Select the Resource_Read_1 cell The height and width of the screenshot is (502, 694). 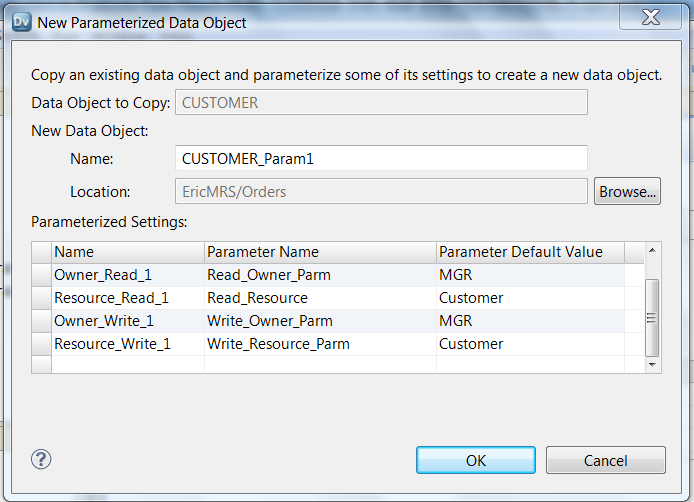(128, 298)
